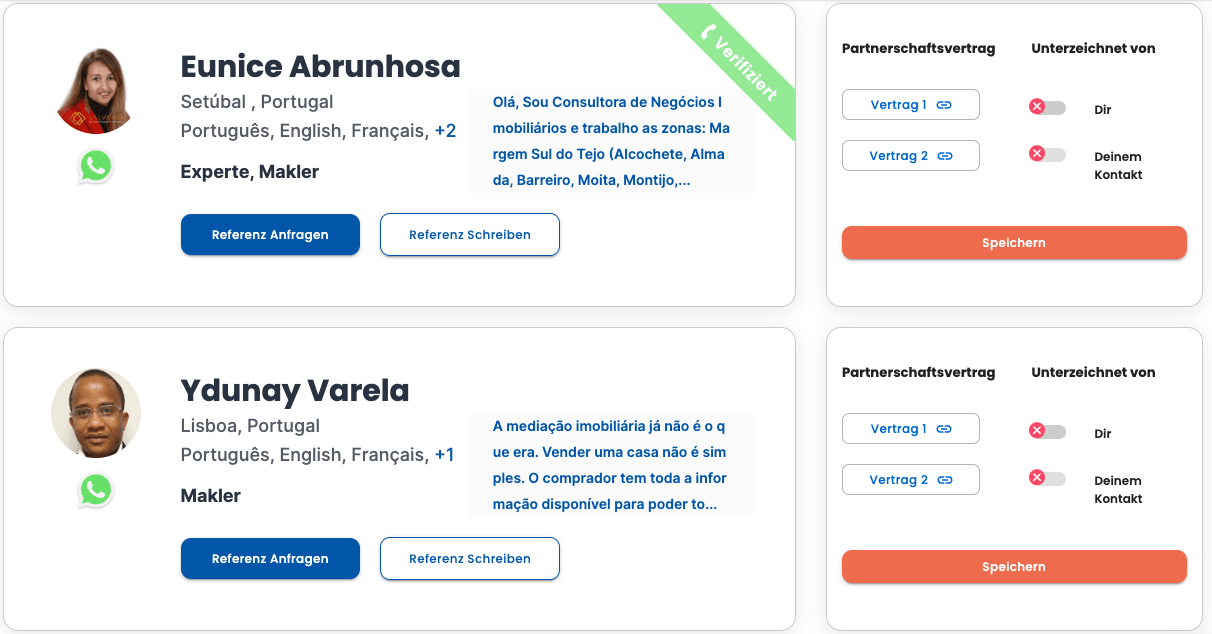
Task: Click link icon on Eunice's Vertrag 1
Action: (944, 105)
